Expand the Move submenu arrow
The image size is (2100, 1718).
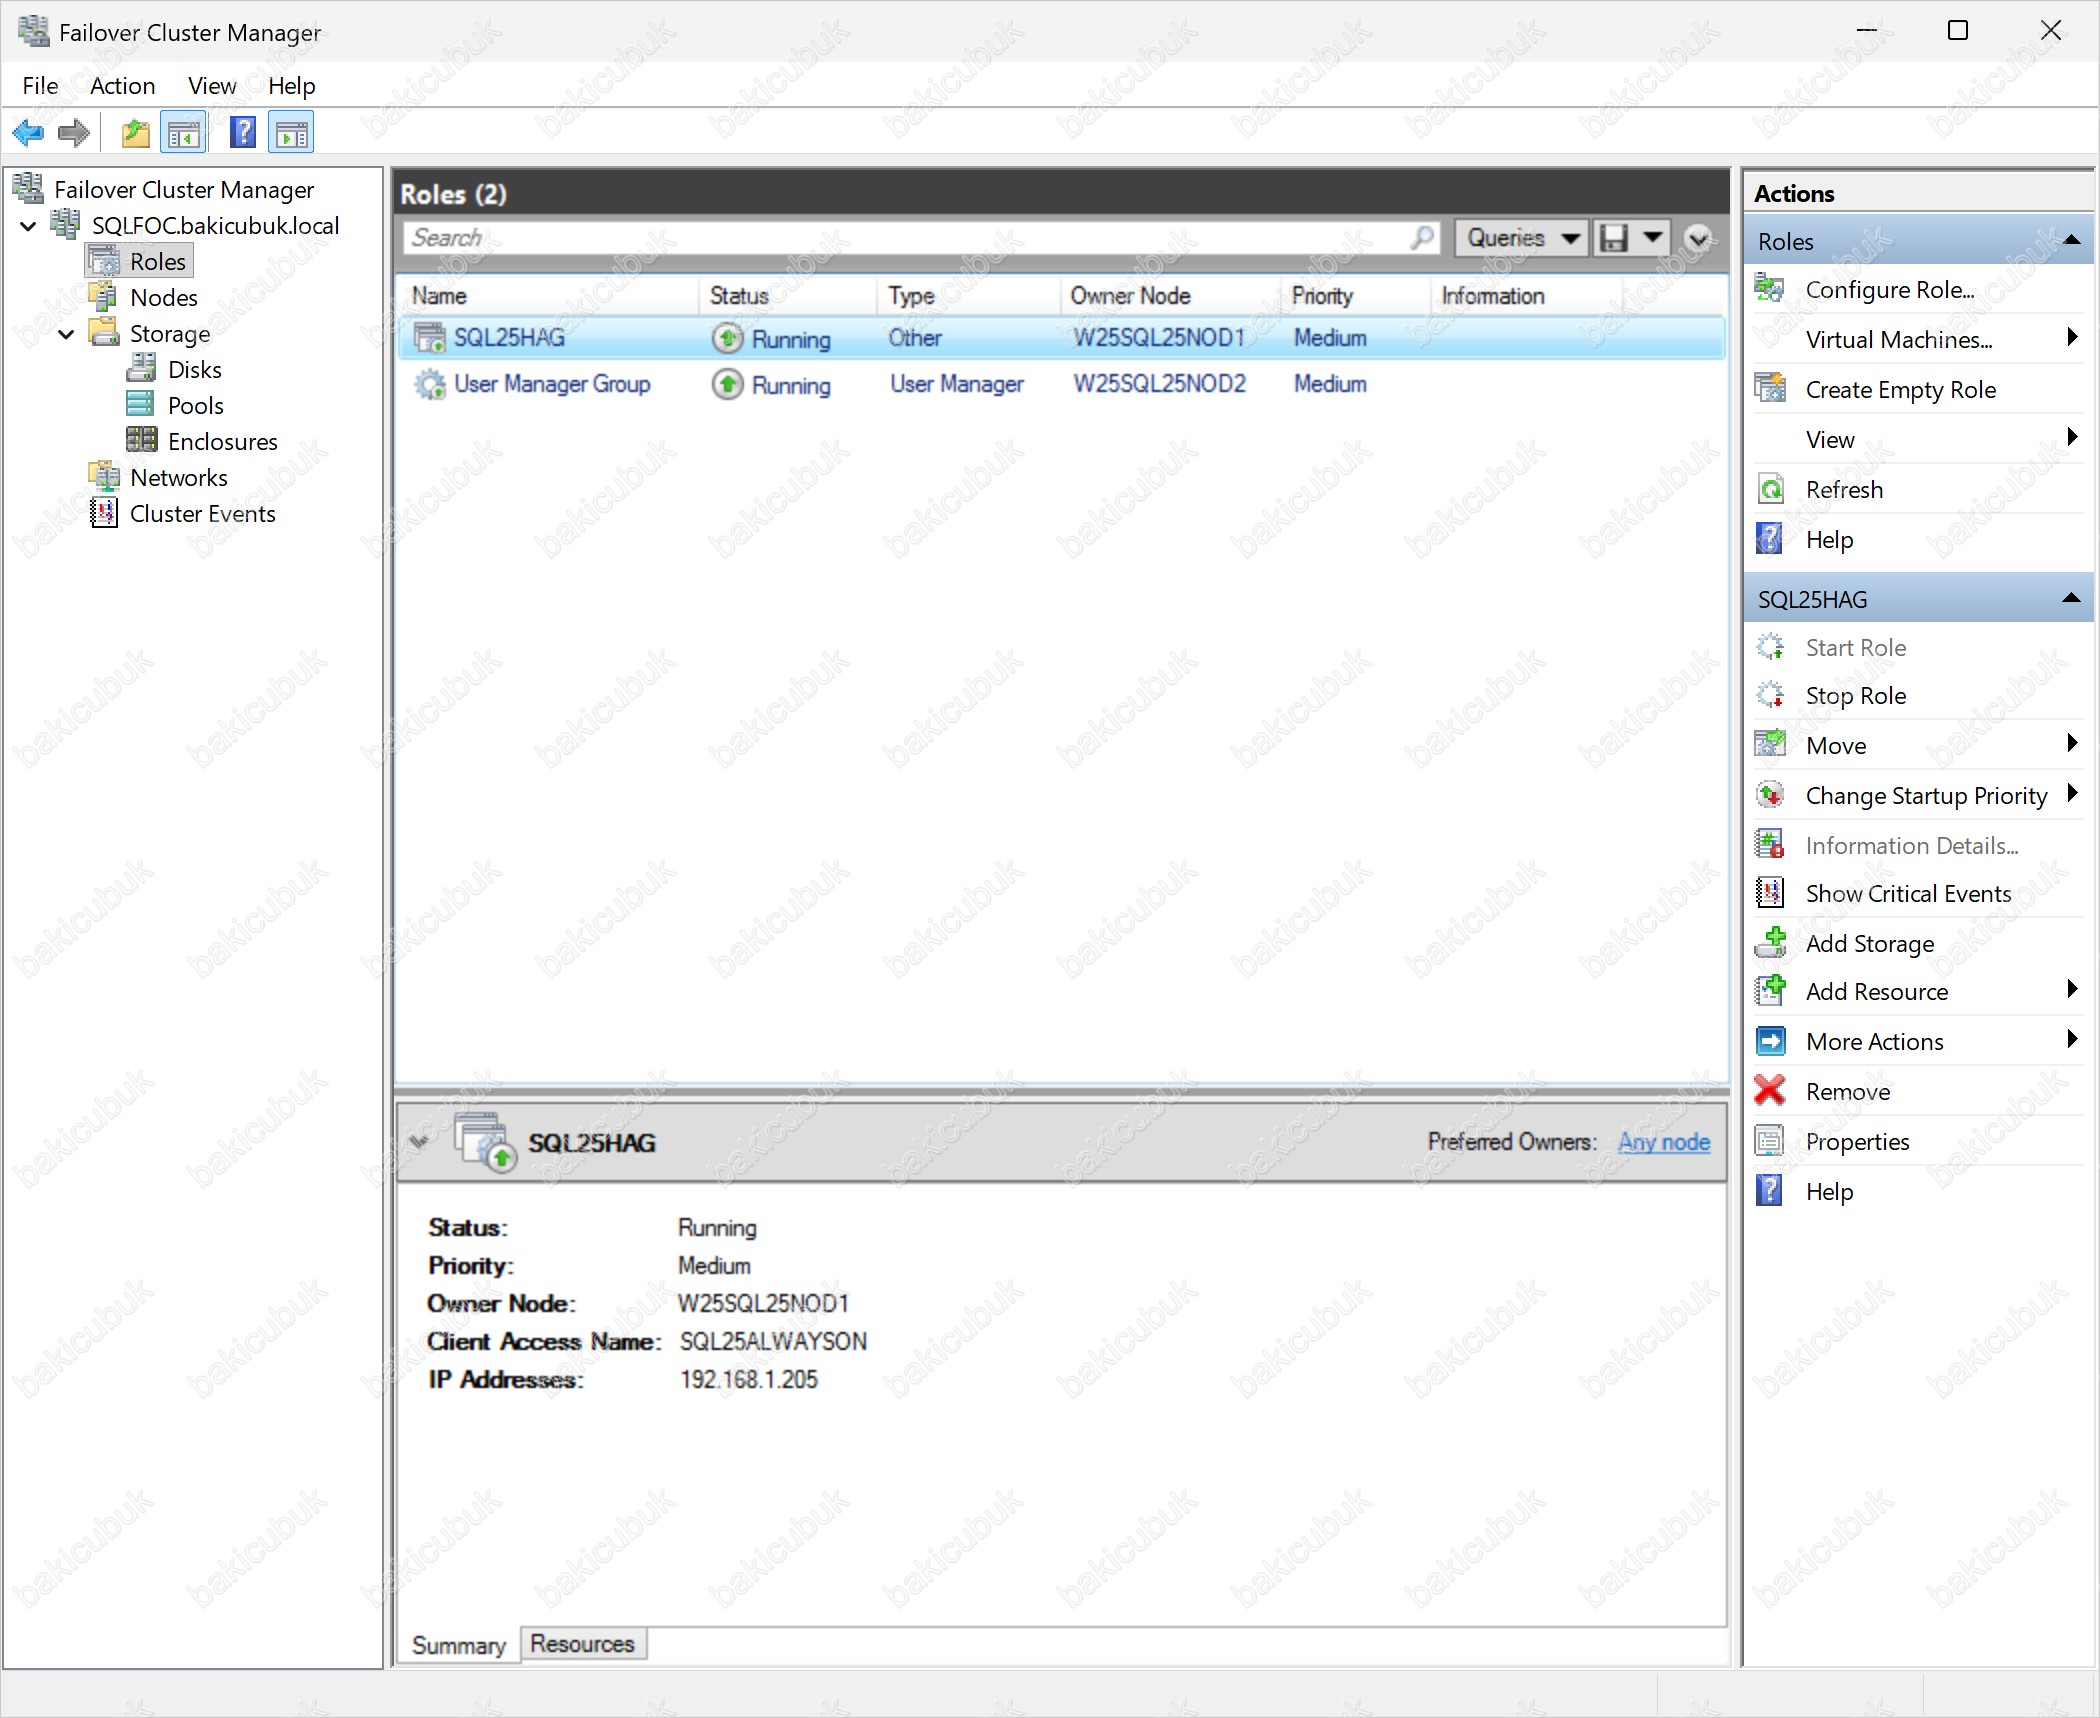[2072, 743]
